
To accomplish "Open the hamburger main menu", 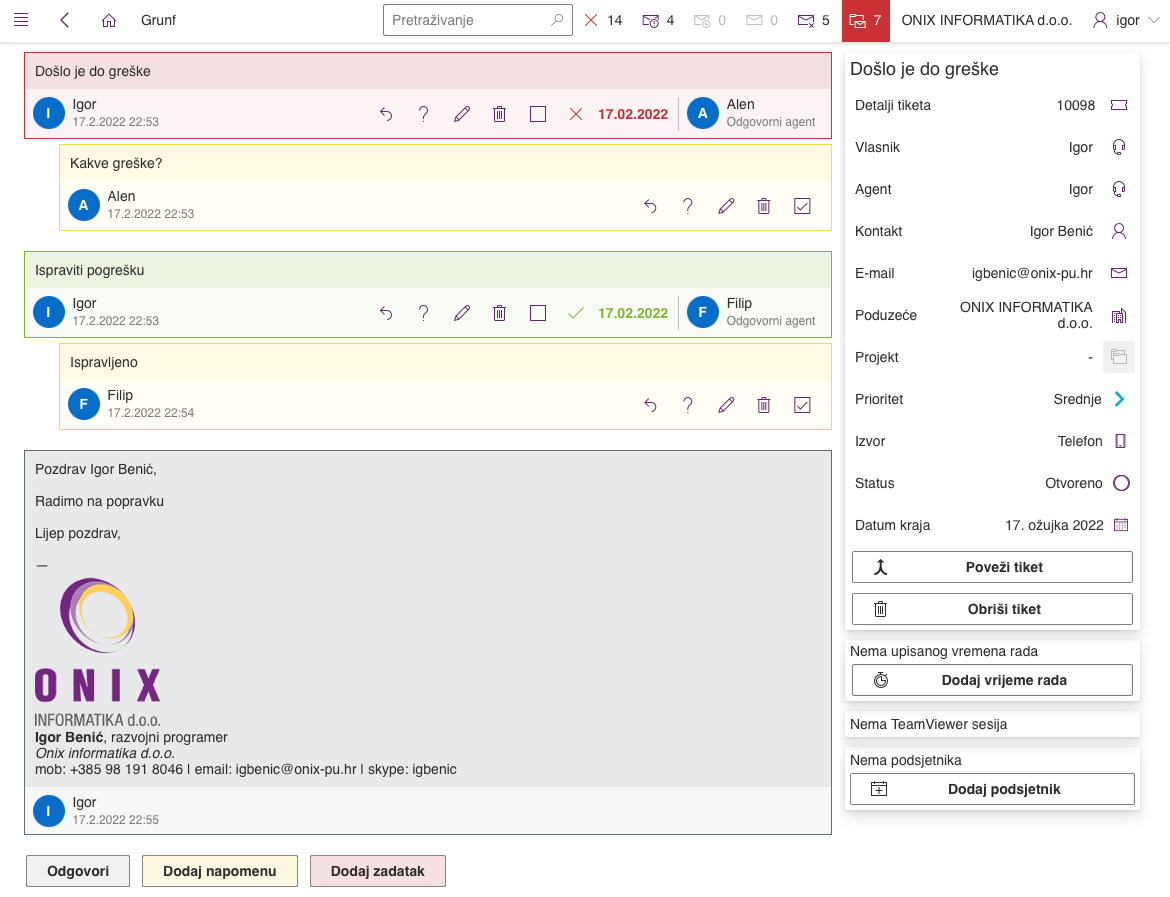I will point(21,20).
